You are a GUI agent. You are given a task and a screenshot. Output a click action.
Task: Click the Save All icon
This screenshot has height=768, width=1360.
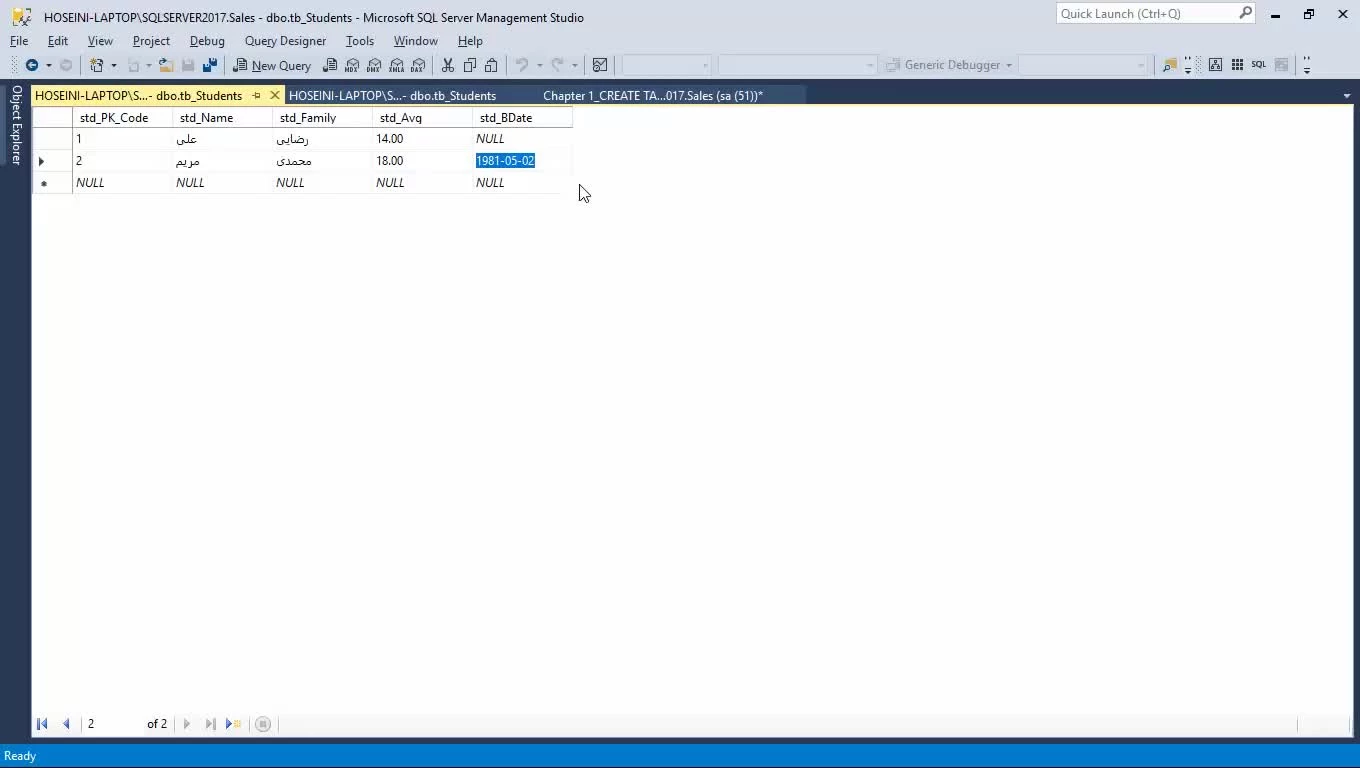pyautogui.click(x=210, y=65)
